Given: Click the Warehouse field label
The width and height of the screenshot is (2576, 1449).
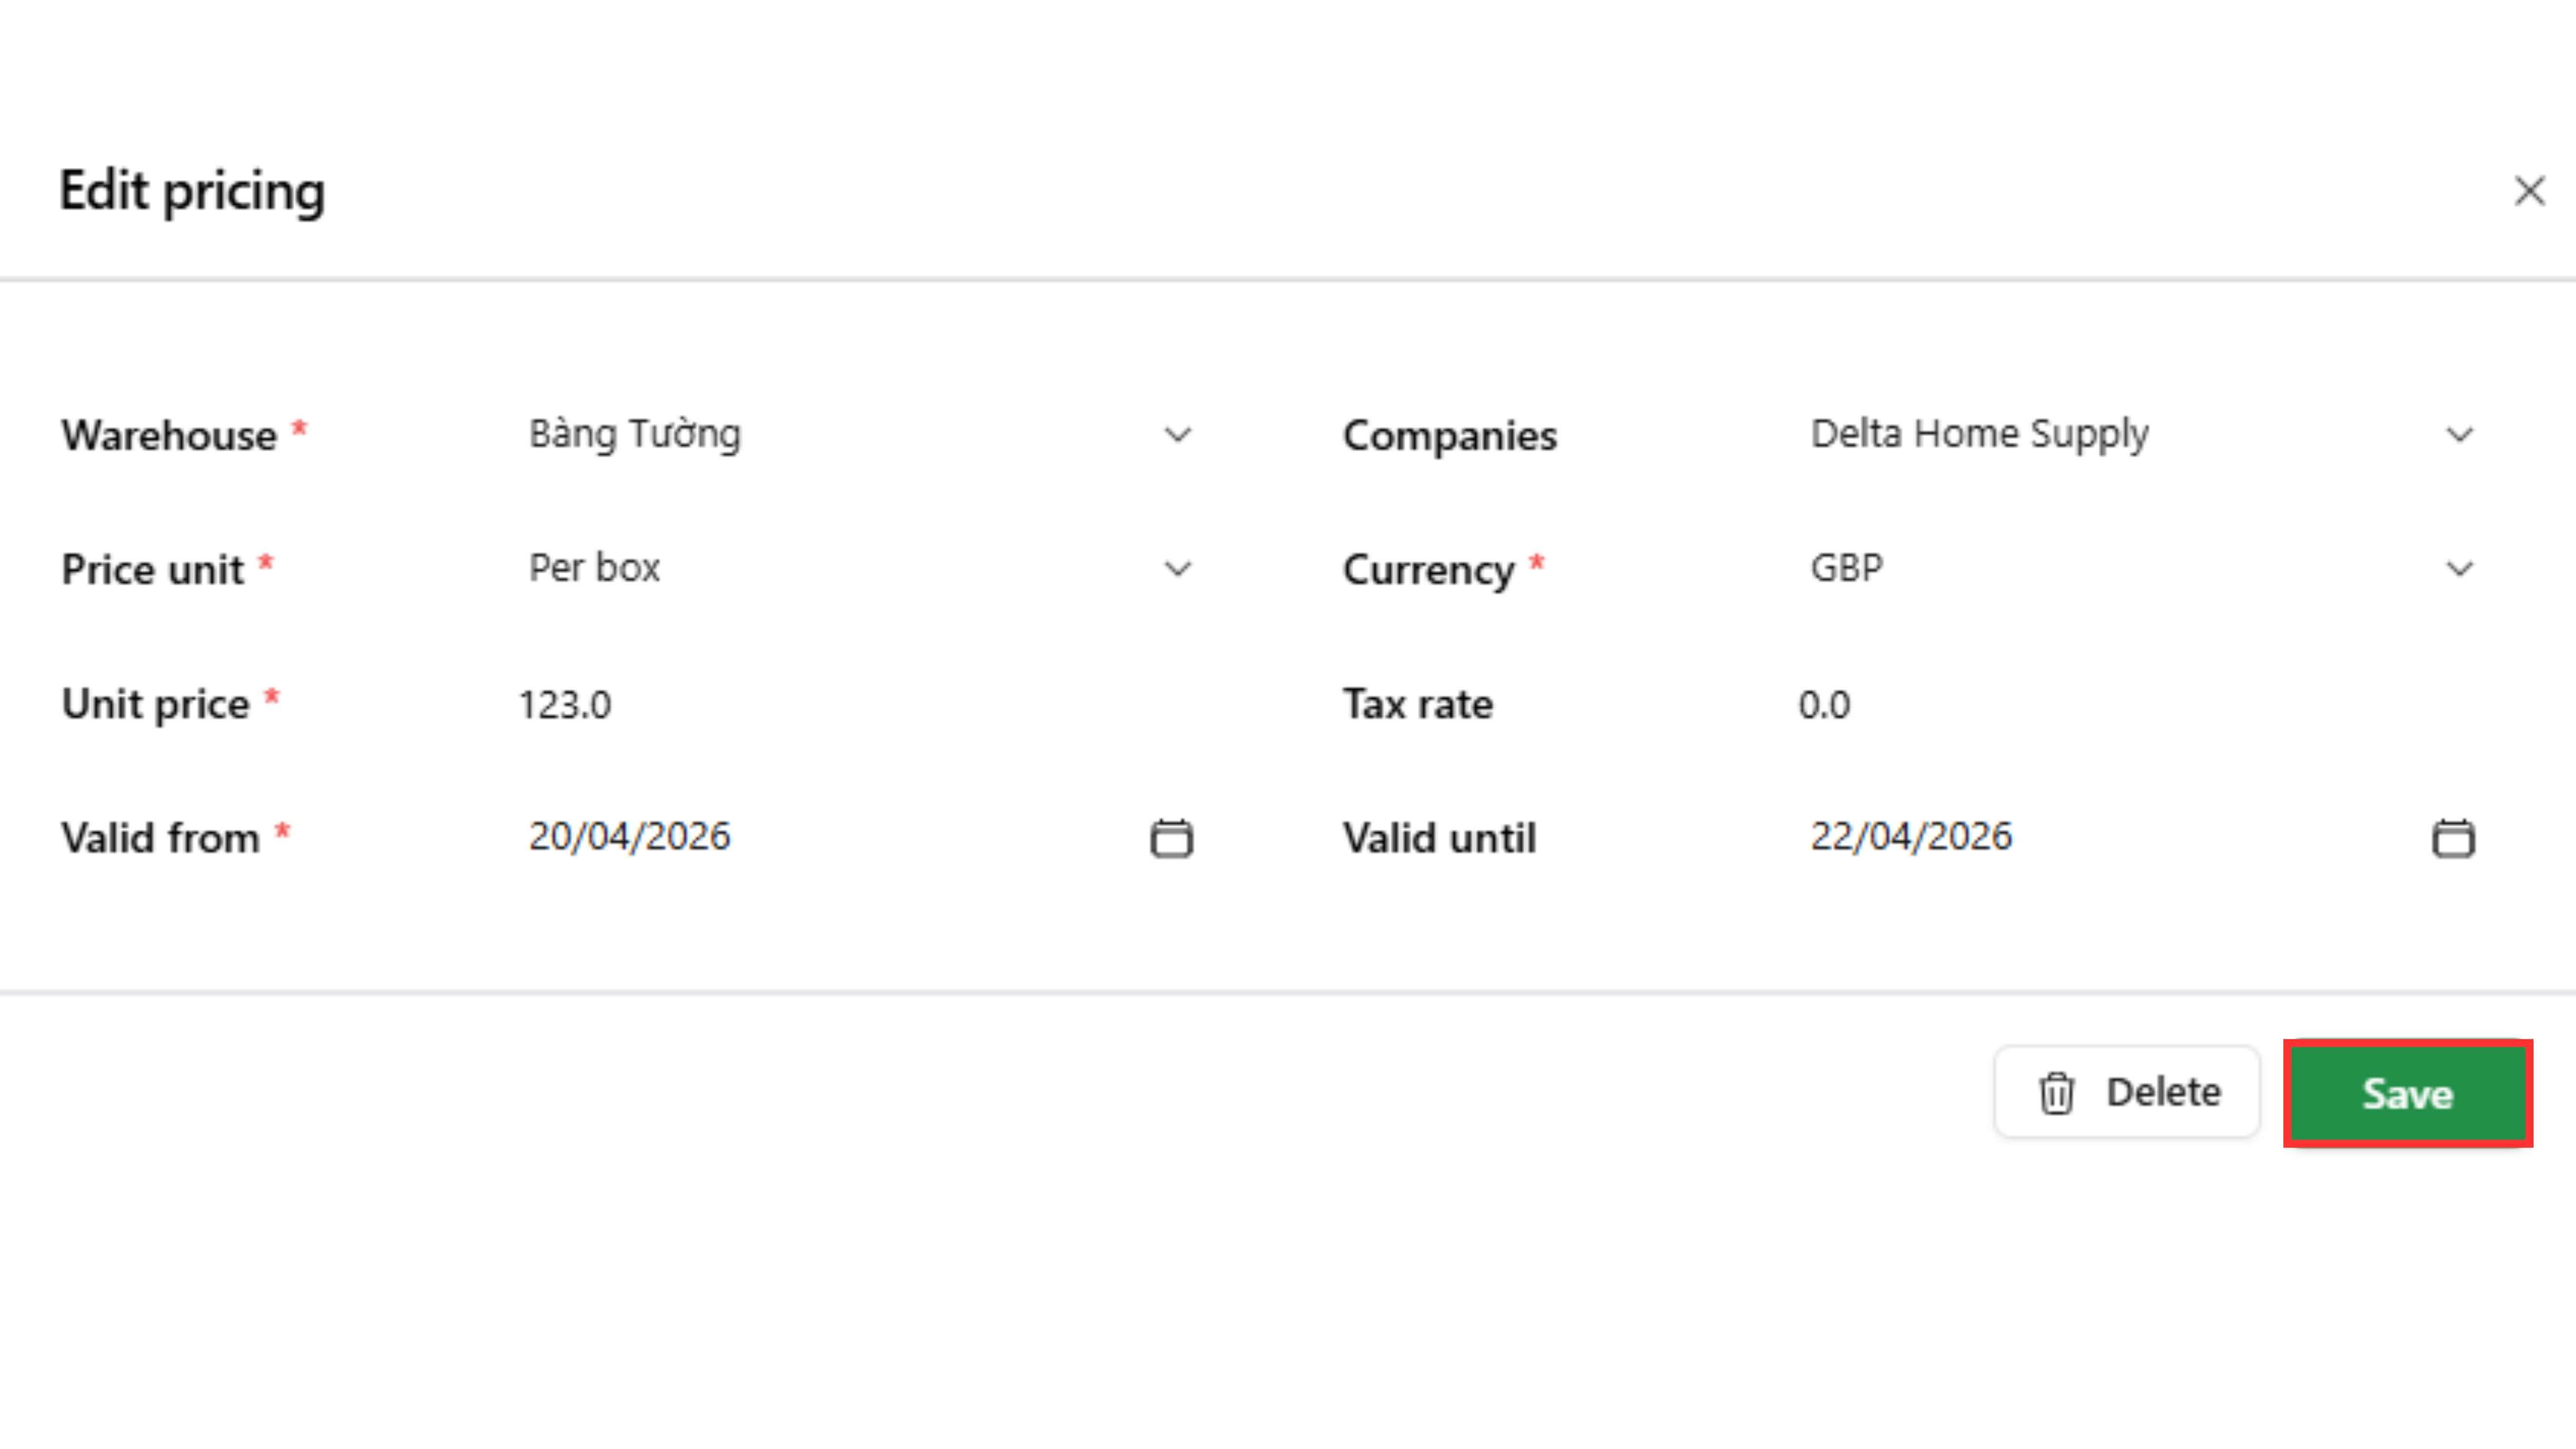Looking at the screenshot, I should pyautogui.click(x=169, y=436).
